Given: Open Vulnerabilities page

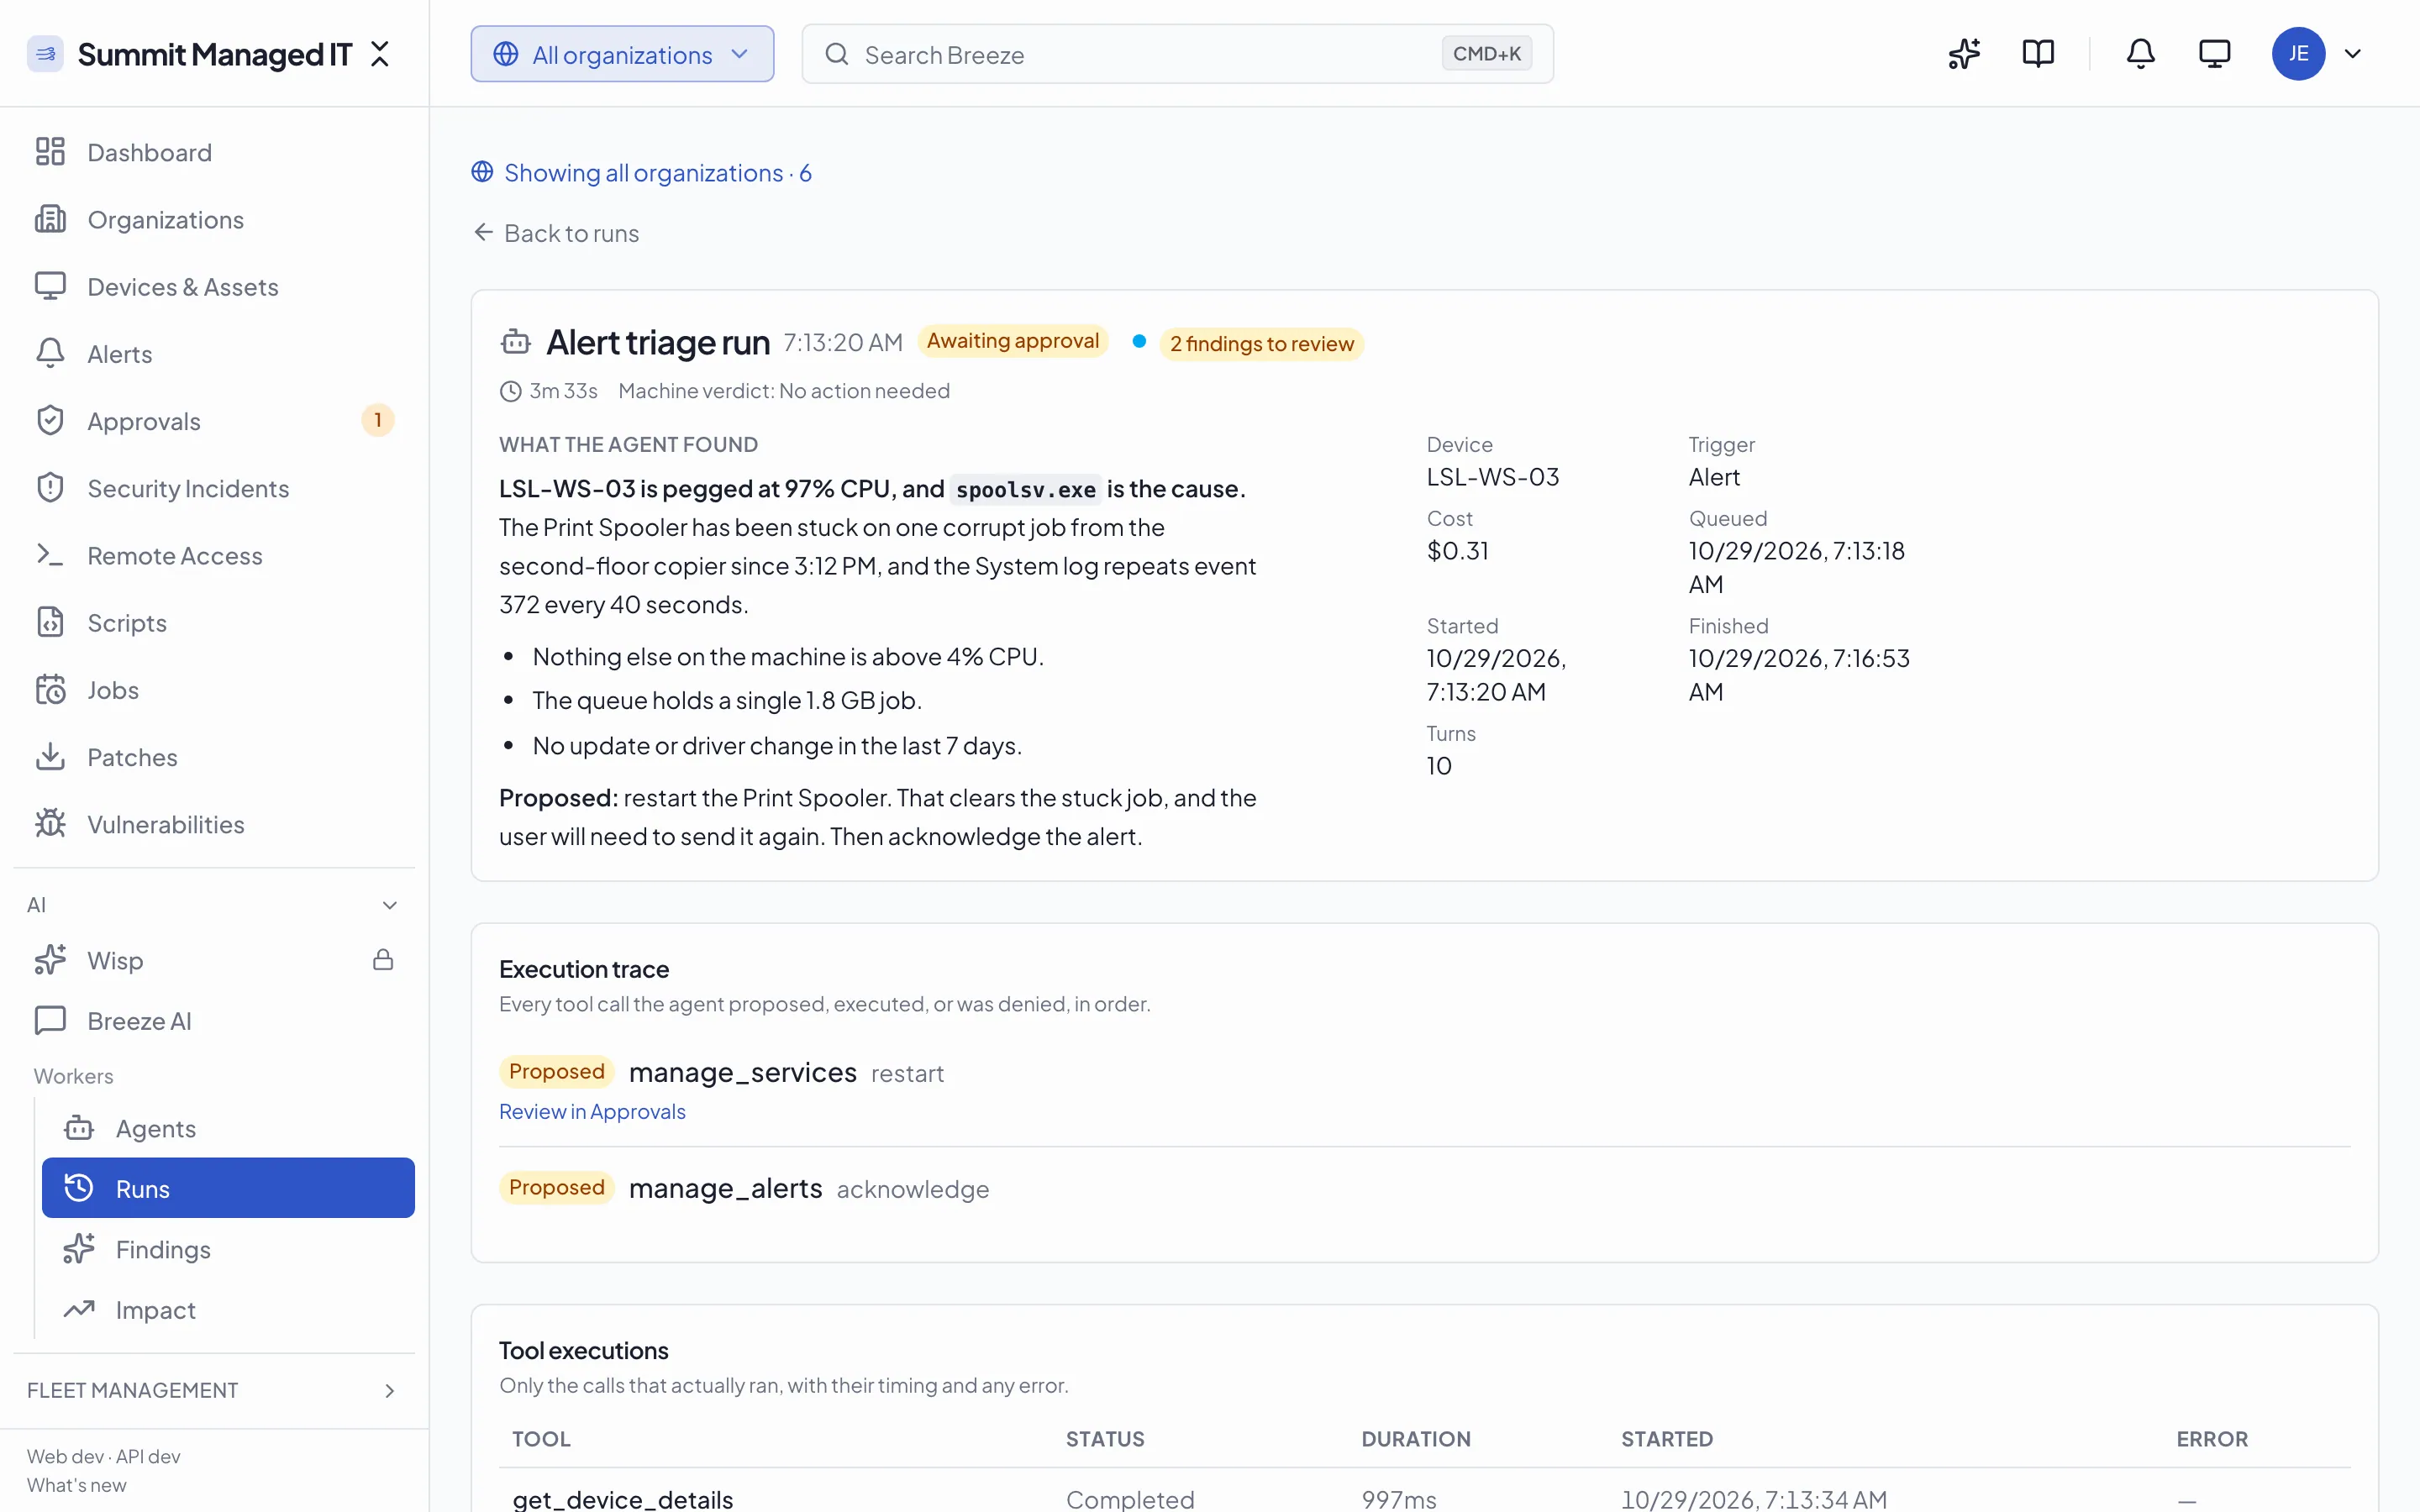Looking at the screenshot, I should [x=215, y=824].
